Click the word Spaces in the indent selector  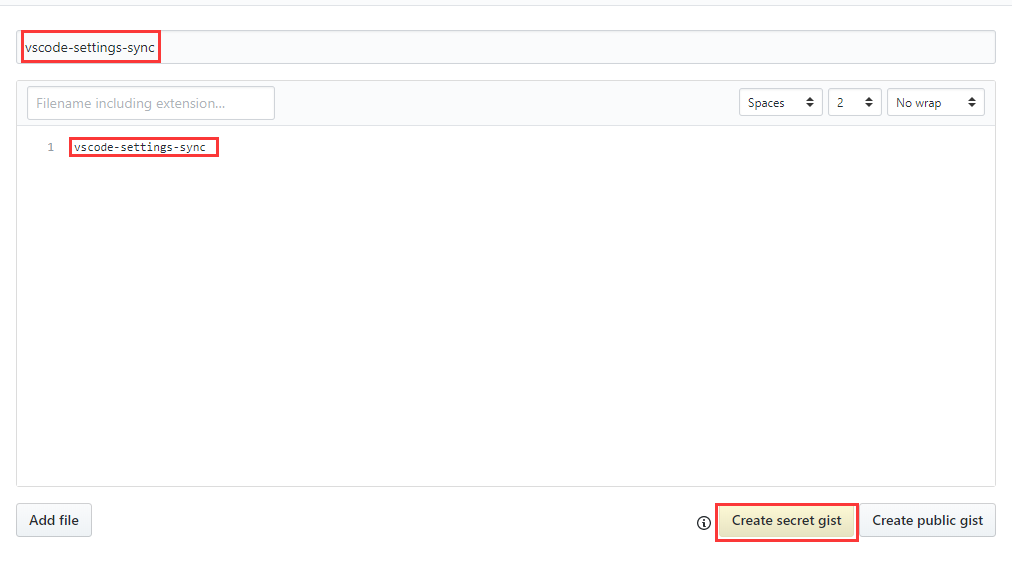pos(766,103)
